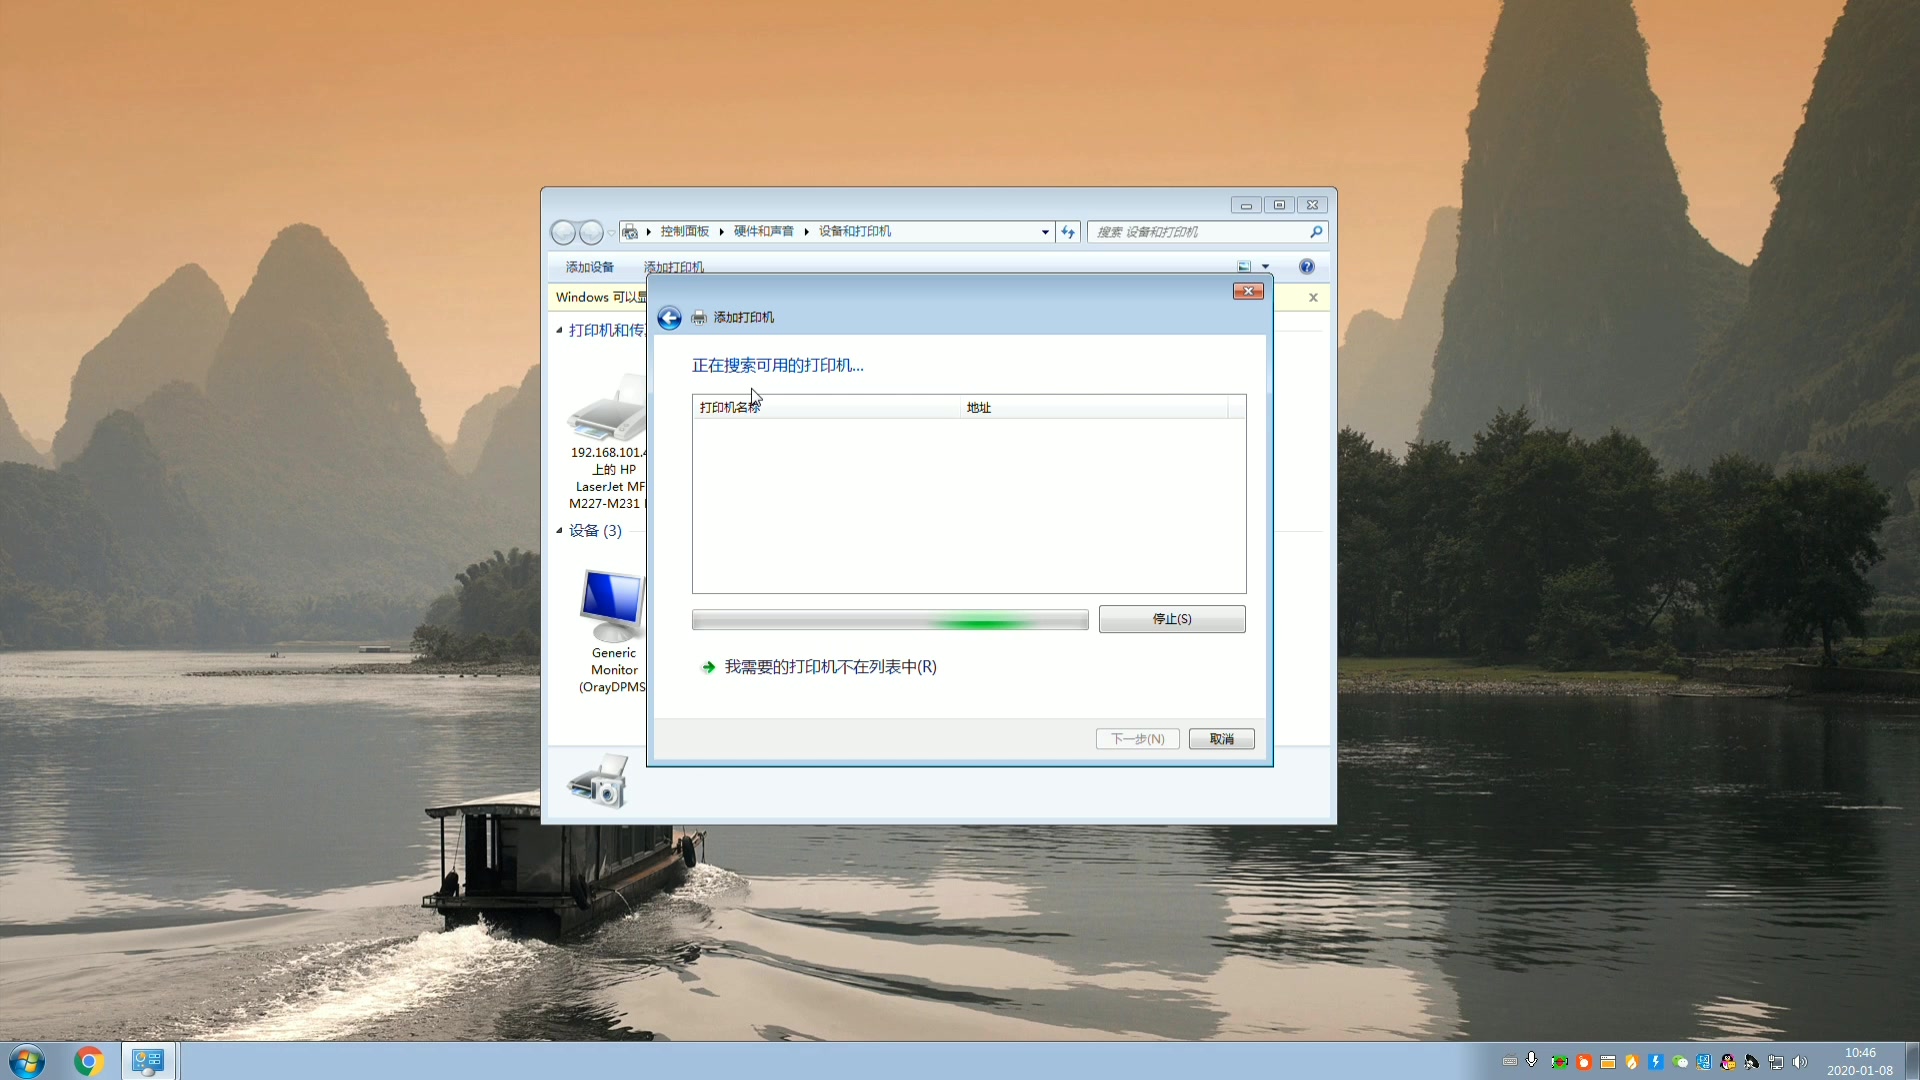The width and height of the screenshot is (1920, 1080).
Task: Open Google Chrome from the taskbar
Action: [x=89, y=1061]
